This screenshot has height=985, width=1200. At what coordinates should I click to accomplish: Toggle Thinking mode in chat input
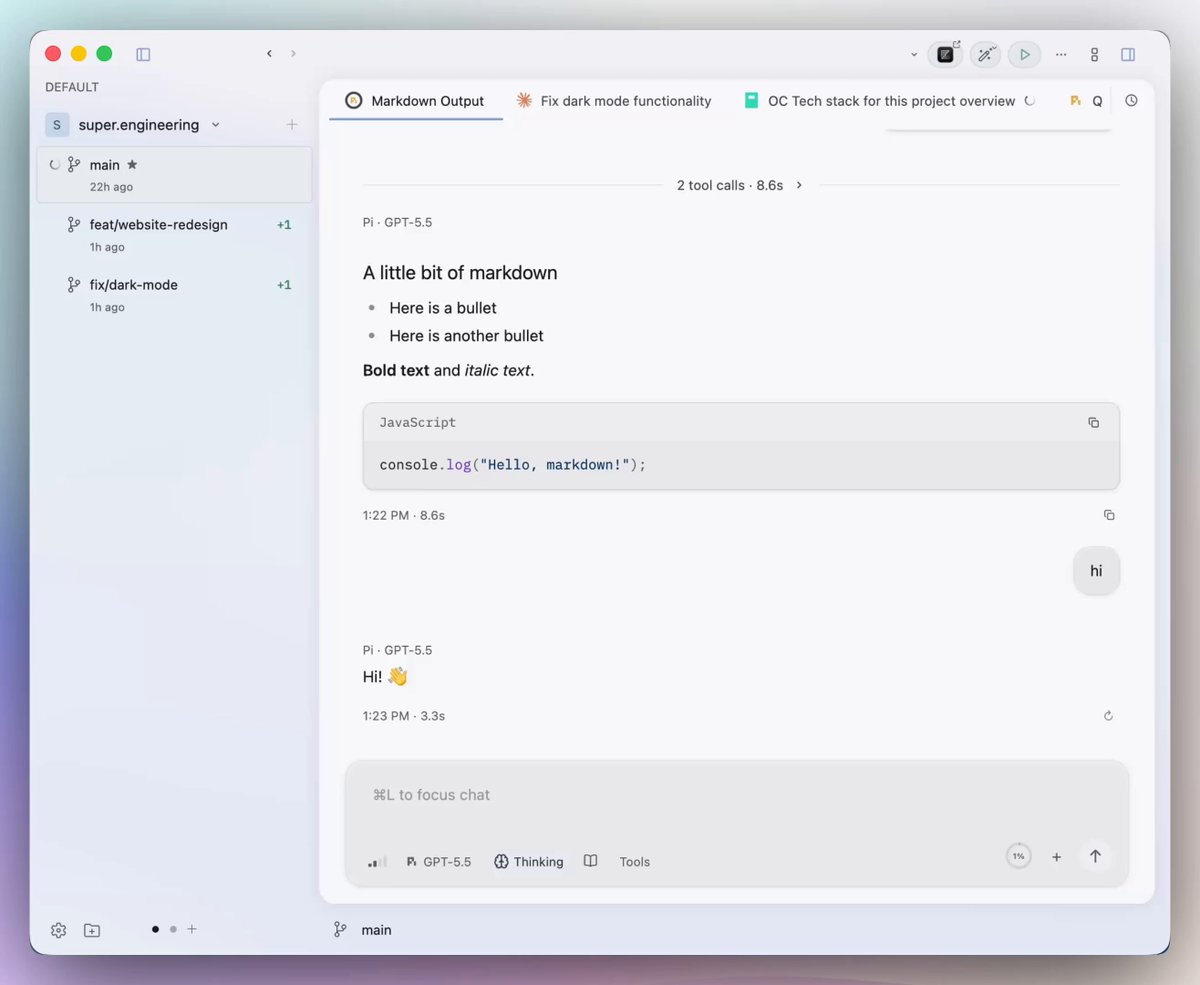click(x=529, y=862)
